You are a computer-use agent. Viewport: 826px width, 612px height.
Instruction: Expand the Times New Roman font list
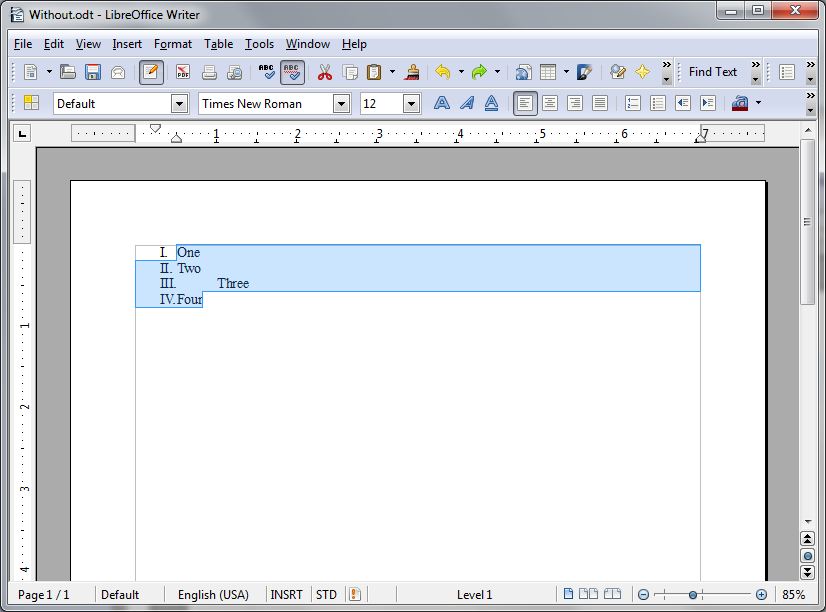(x=341, y=103)
